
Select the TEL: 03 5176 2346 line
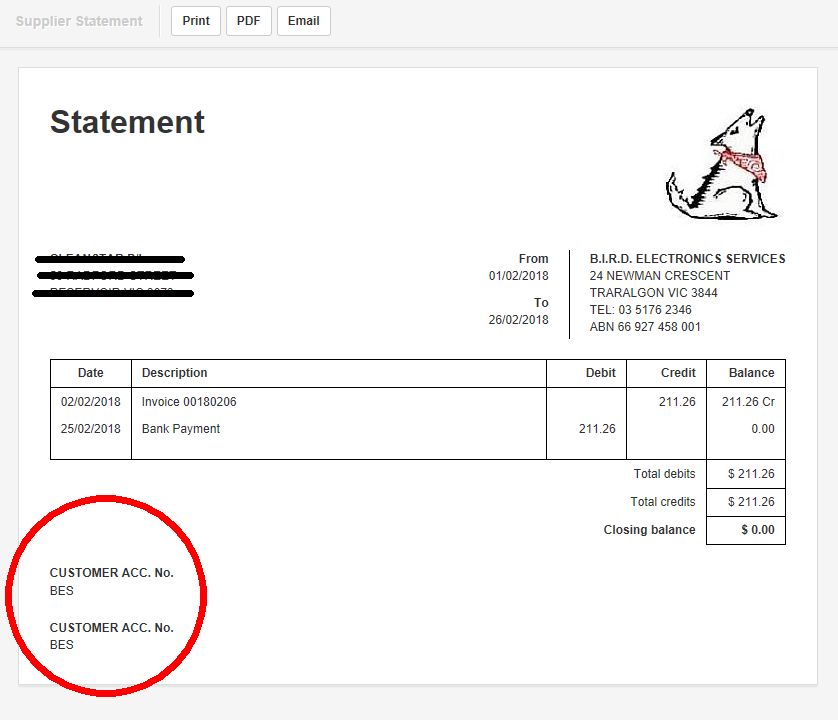point(640,310)
